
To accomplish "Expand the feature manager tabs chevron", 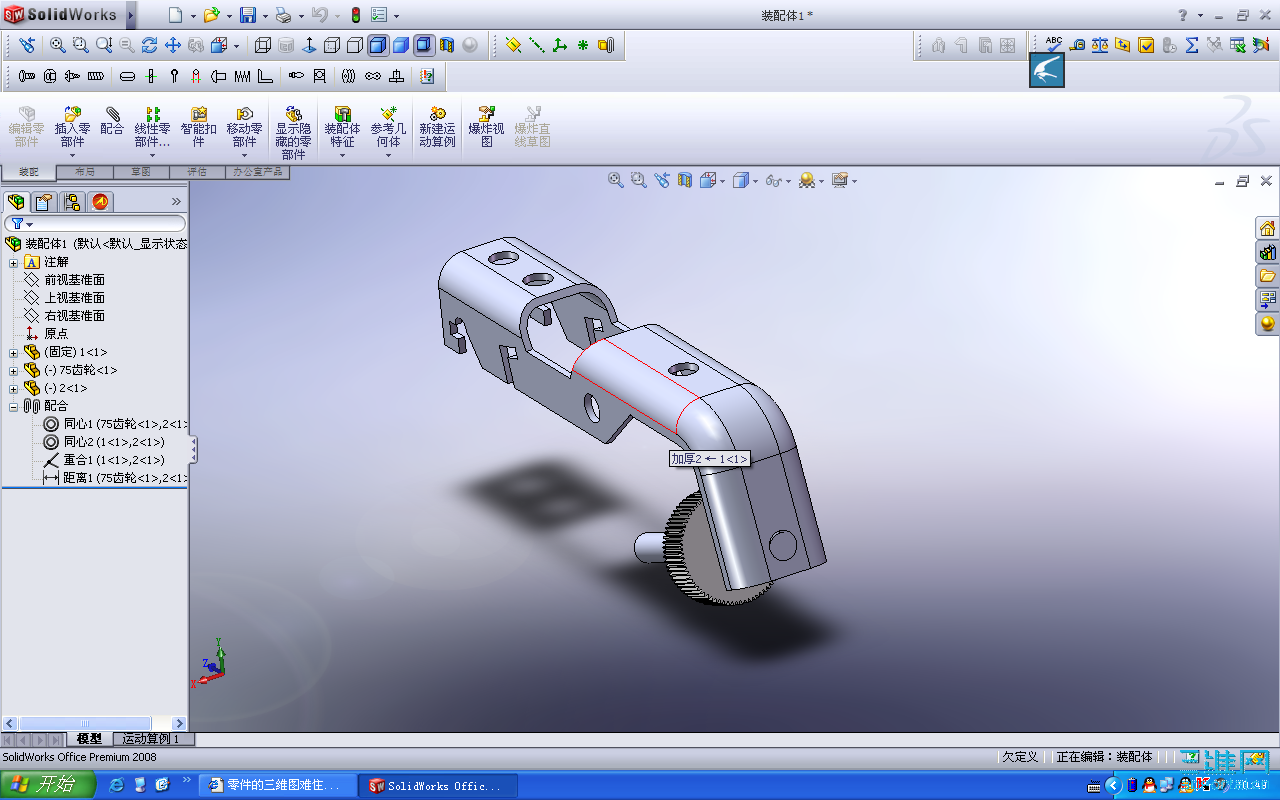I will (177, 202).
